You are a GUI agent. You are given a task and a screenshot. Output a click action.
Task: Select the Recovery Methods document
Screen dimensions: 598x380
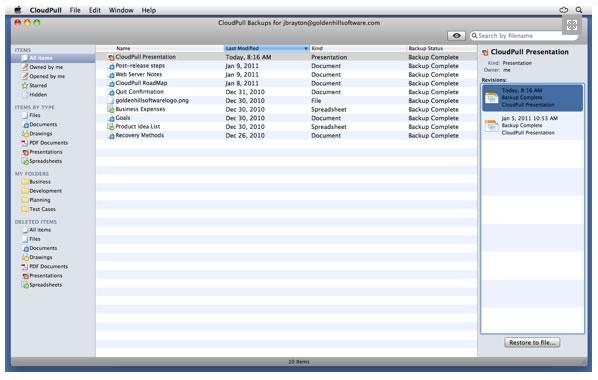[x=140, y=135]
